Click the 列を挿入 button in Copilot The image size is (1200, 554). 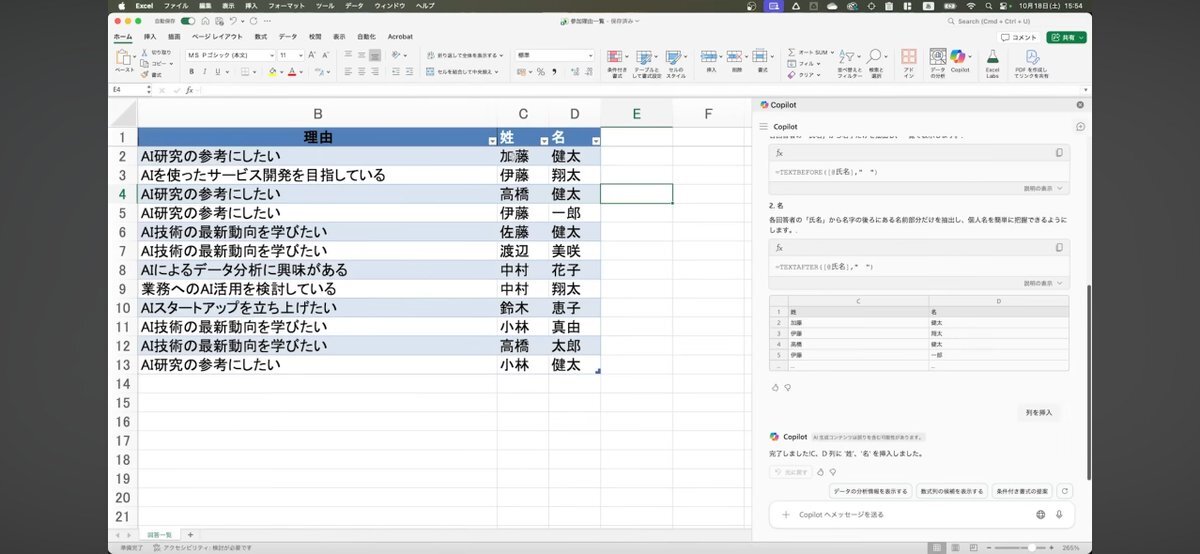pos(1042,413)
